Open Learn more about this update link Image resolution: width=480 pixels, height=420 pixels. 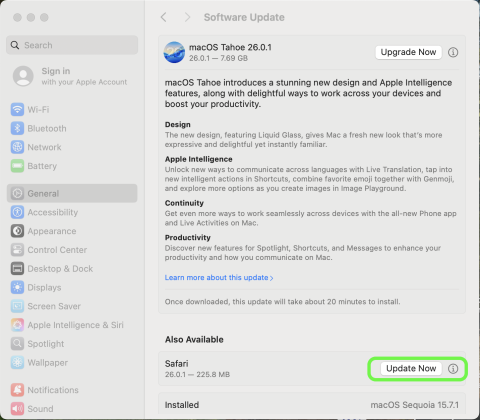point(219,277)
